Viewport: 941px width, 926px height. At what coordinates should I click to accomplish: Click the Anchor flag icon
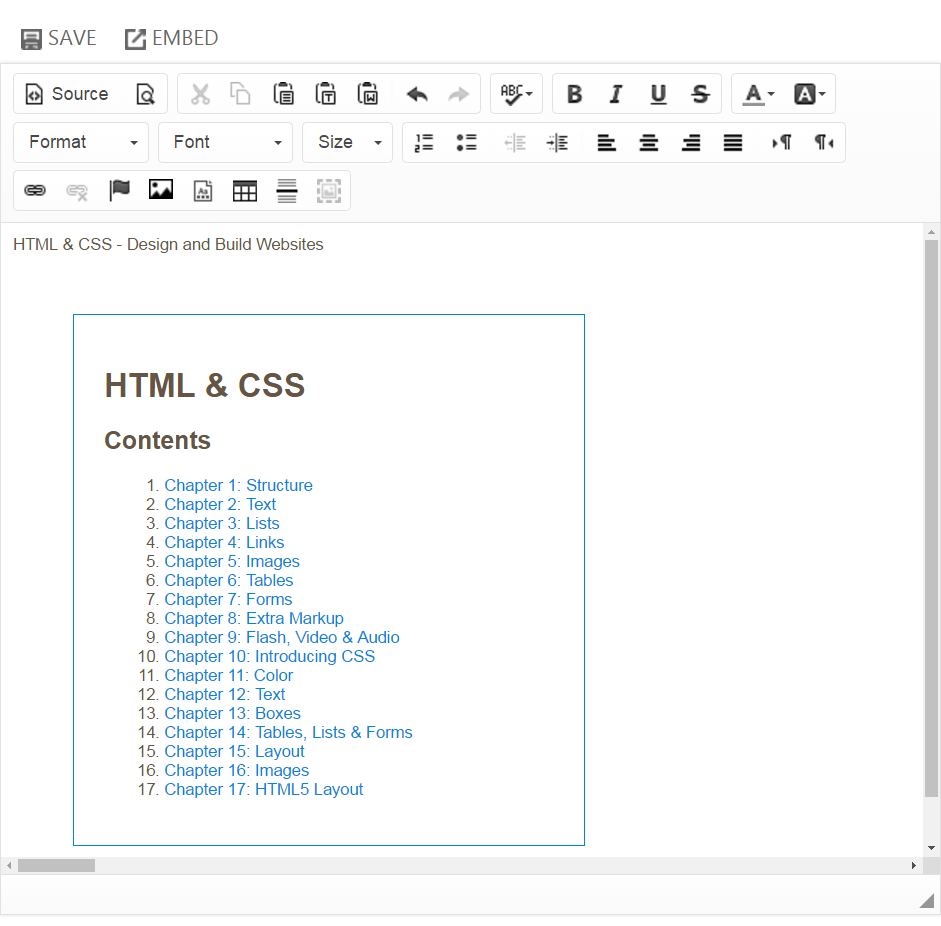click(x=120, y=190)
